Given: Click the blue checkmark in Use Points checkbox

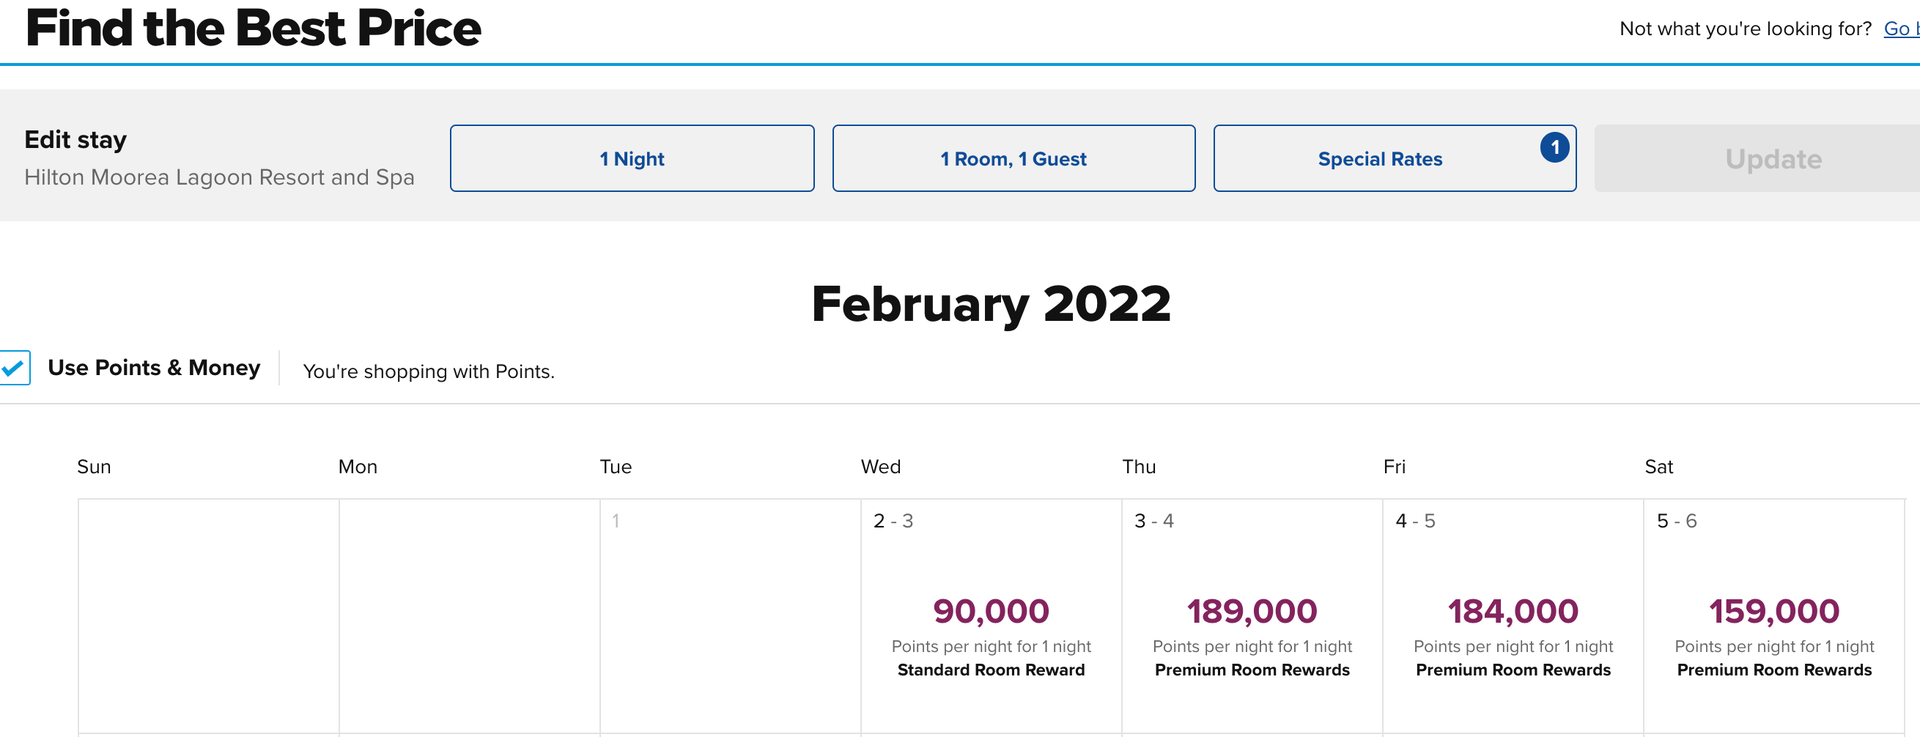Looking at the screenshot, I should pos(14,368).
